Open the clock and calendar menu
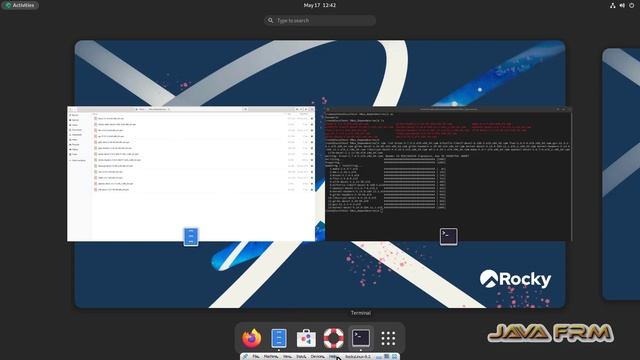640x360 pixels. tap(320, 5)
